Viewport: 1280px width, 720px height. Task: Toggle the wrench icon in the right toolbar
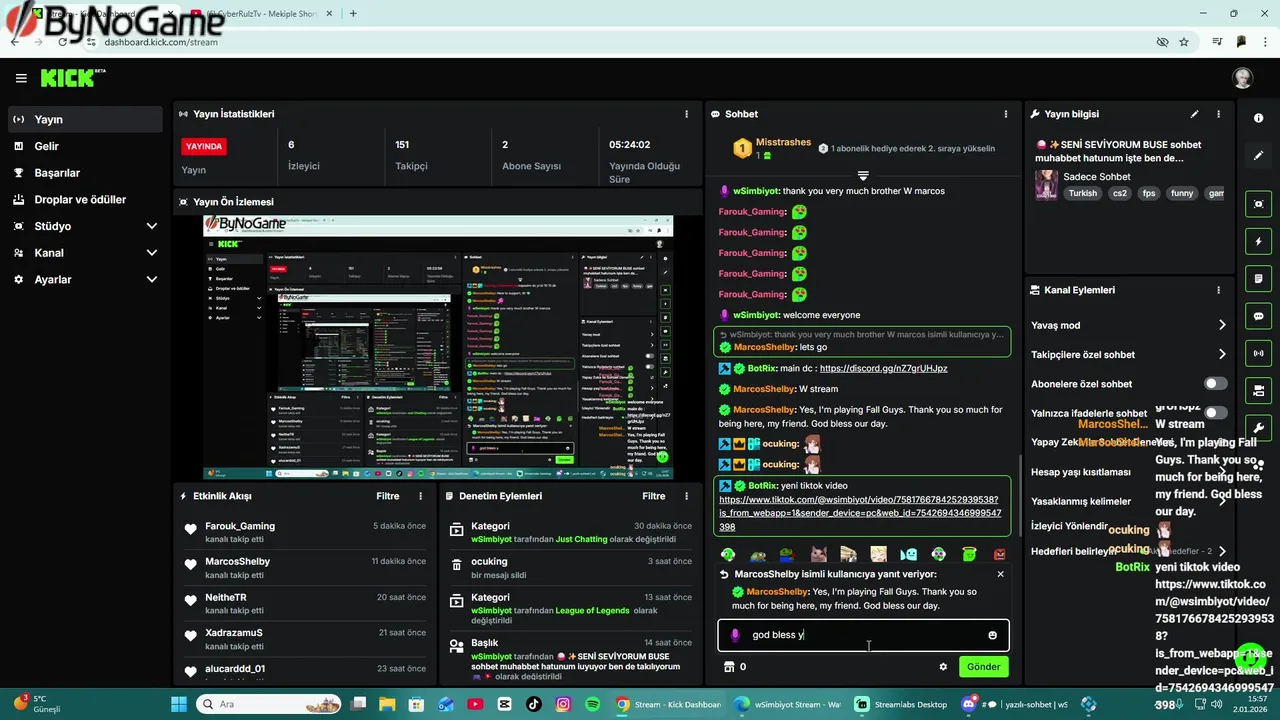(x=1258, y=428)
